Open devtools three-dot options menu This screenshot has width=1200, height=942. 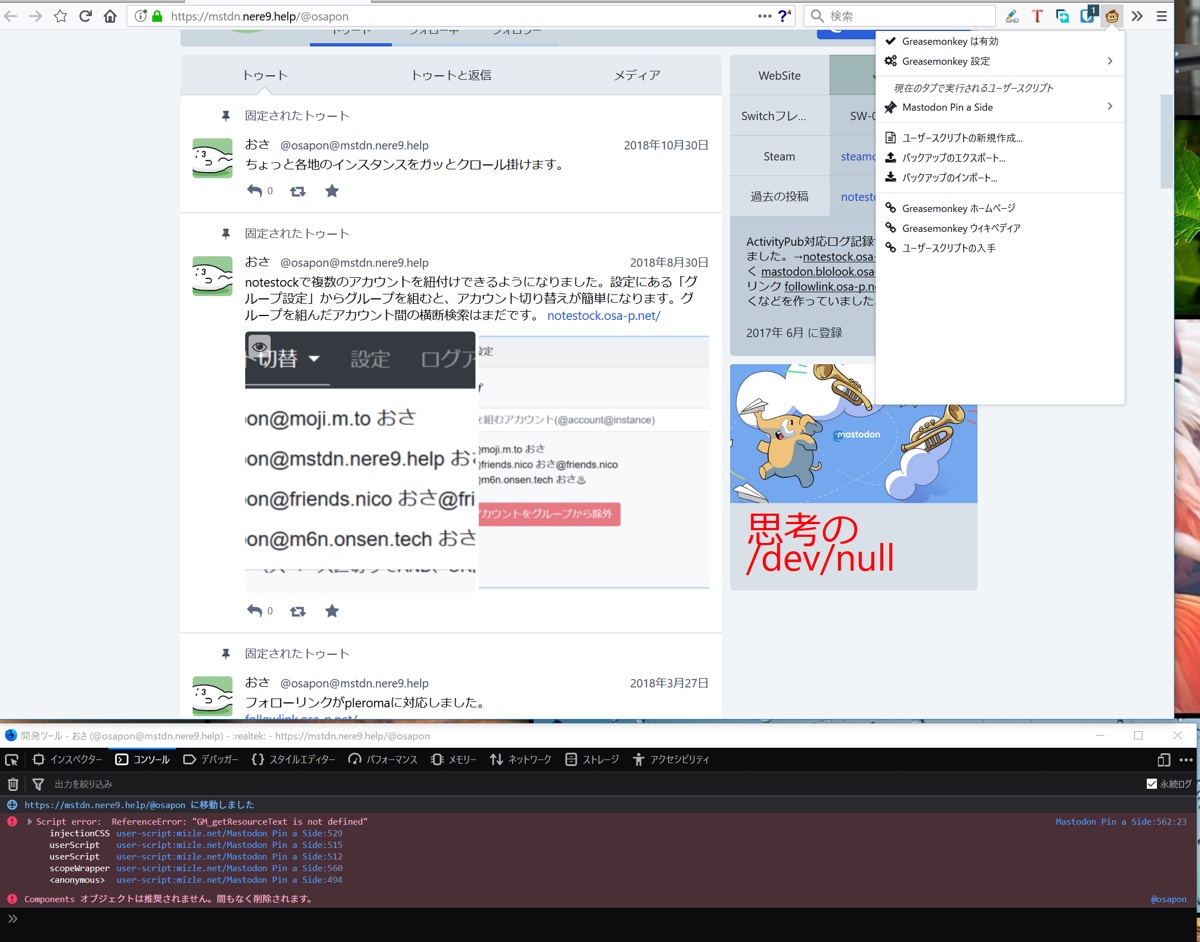tap(1186, 760)
